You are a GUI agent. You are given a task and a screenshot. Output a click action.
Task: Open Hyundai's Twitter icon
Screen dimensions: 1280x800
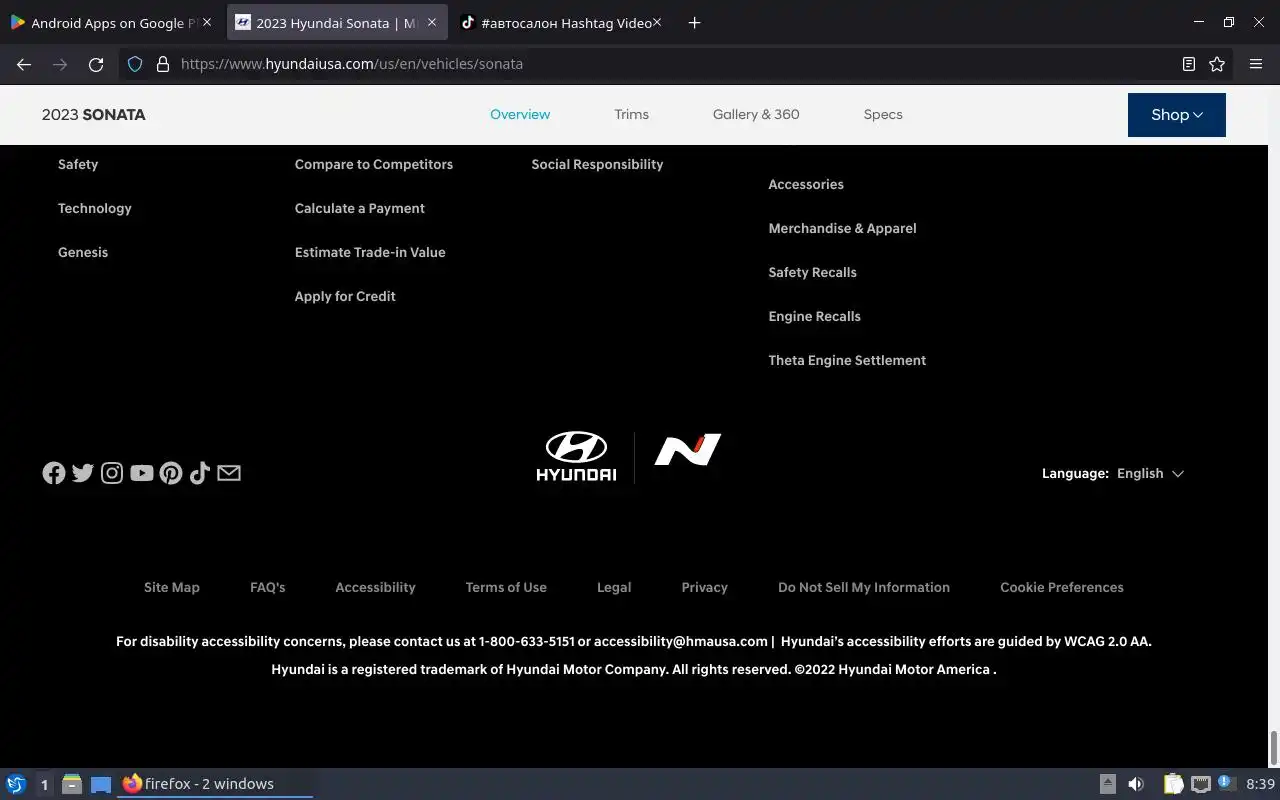pos(83,473)
